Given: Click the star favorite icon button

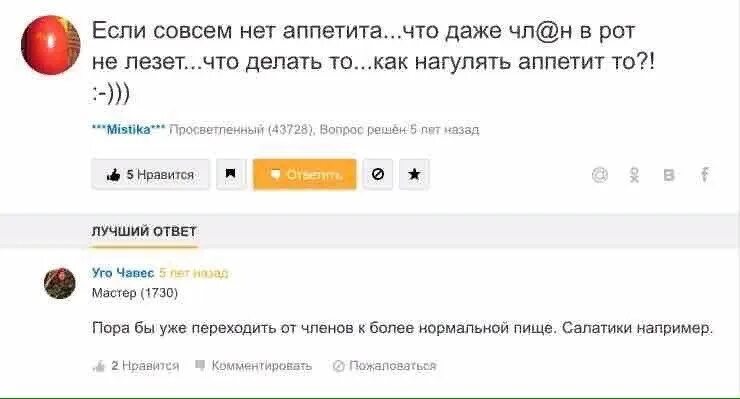Looking at the screenshot, I should coord(414,175).
